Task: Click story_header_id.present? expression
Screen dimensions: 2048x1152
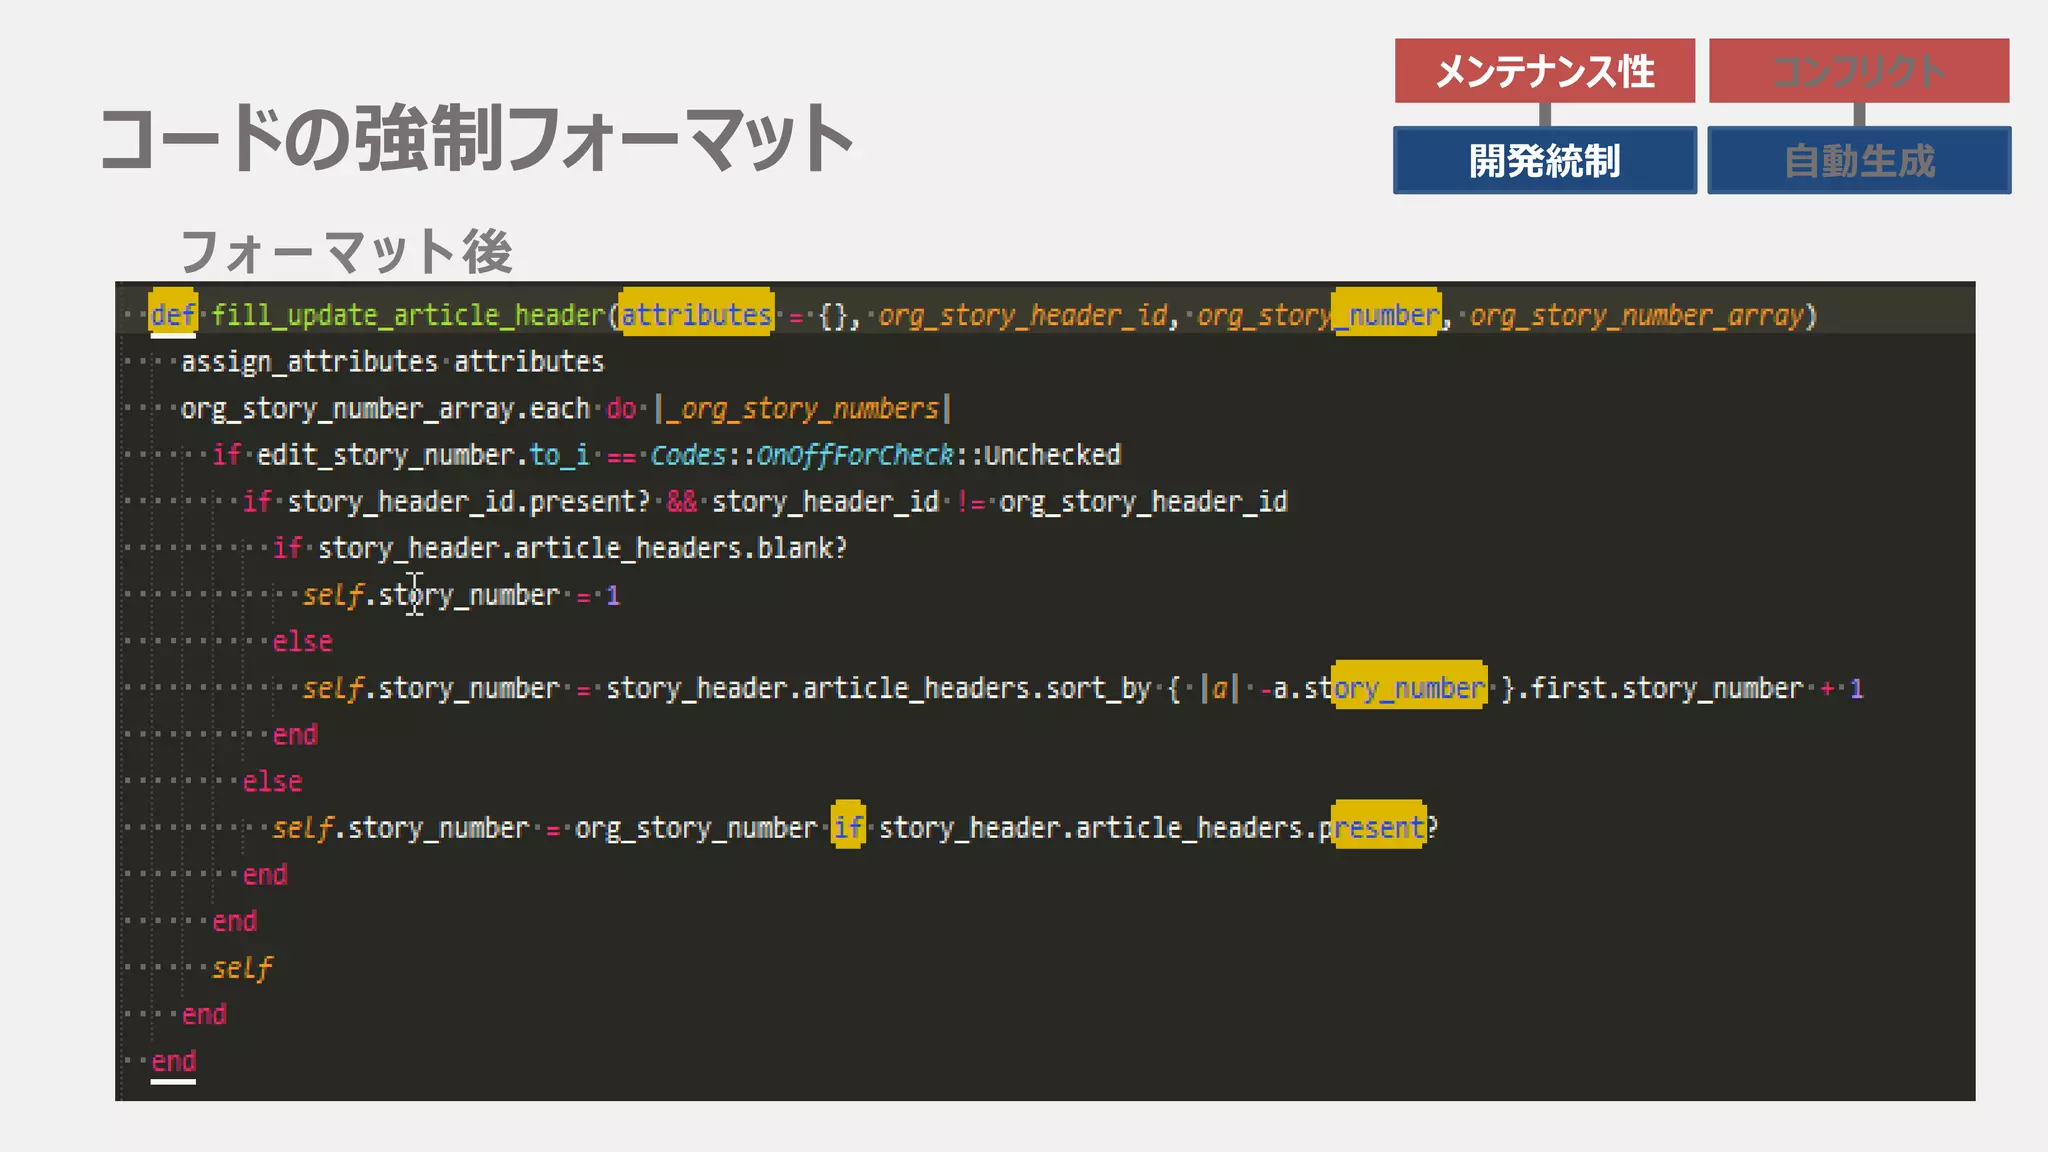Action: coord(469,501)
